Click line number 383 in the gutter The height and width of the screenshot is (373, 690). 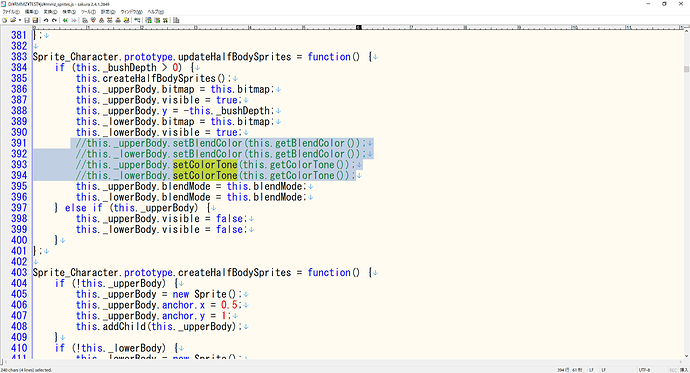19,57
